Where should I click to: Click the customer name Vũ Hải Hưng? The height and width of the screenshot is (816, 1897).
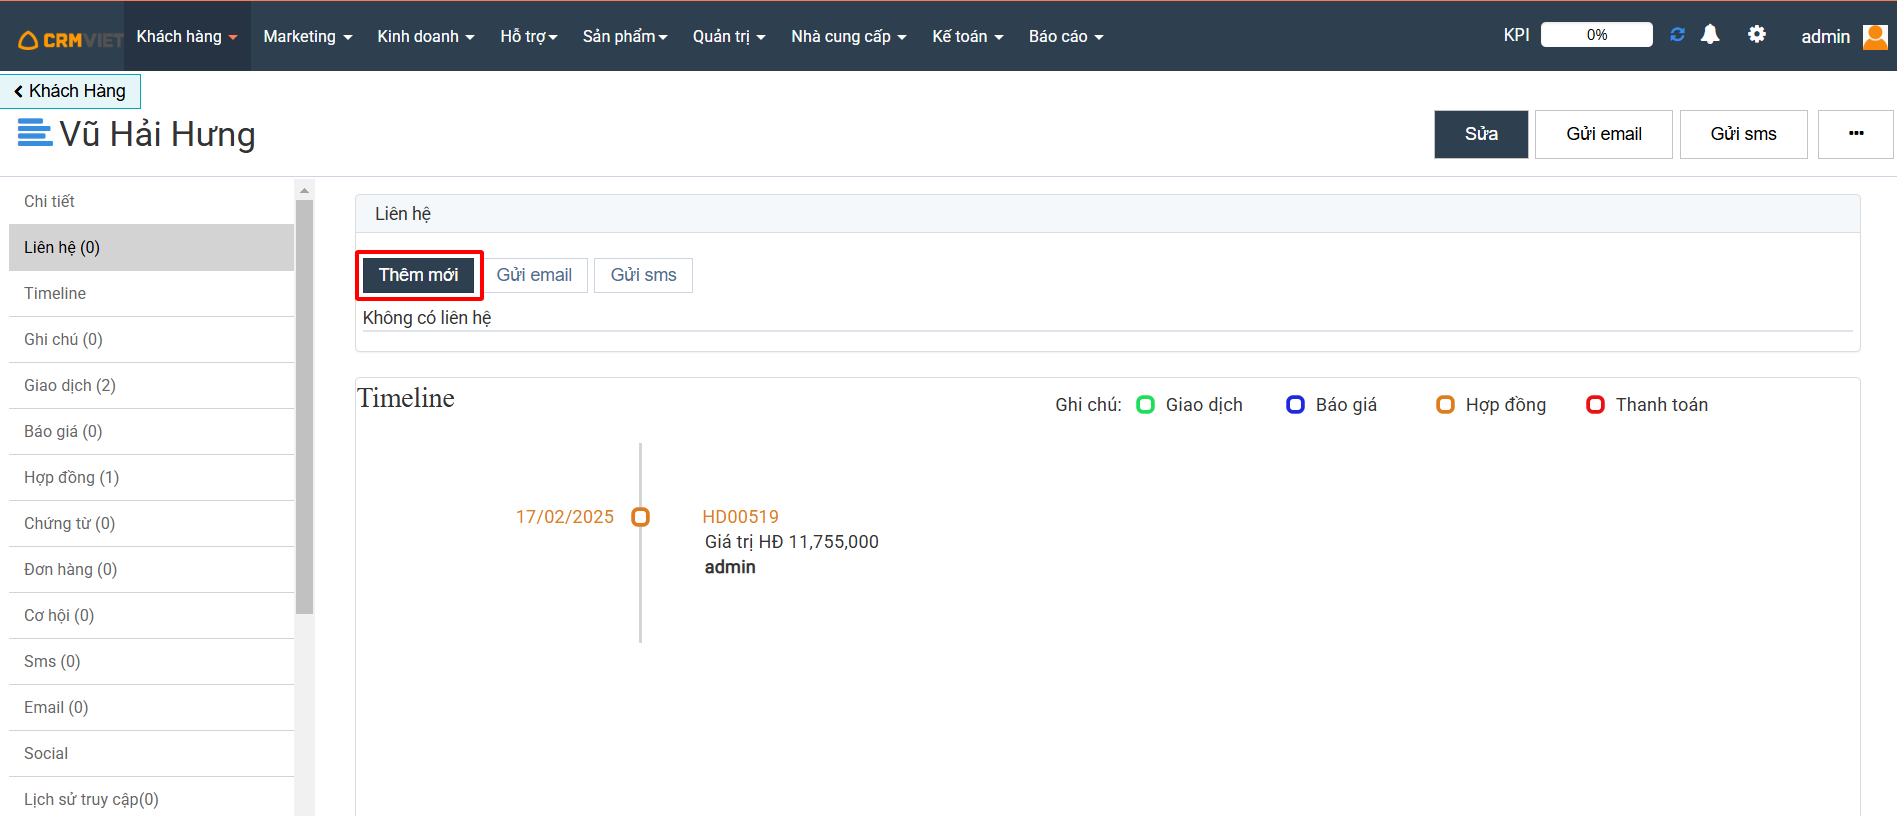click(x=157, y=134)
